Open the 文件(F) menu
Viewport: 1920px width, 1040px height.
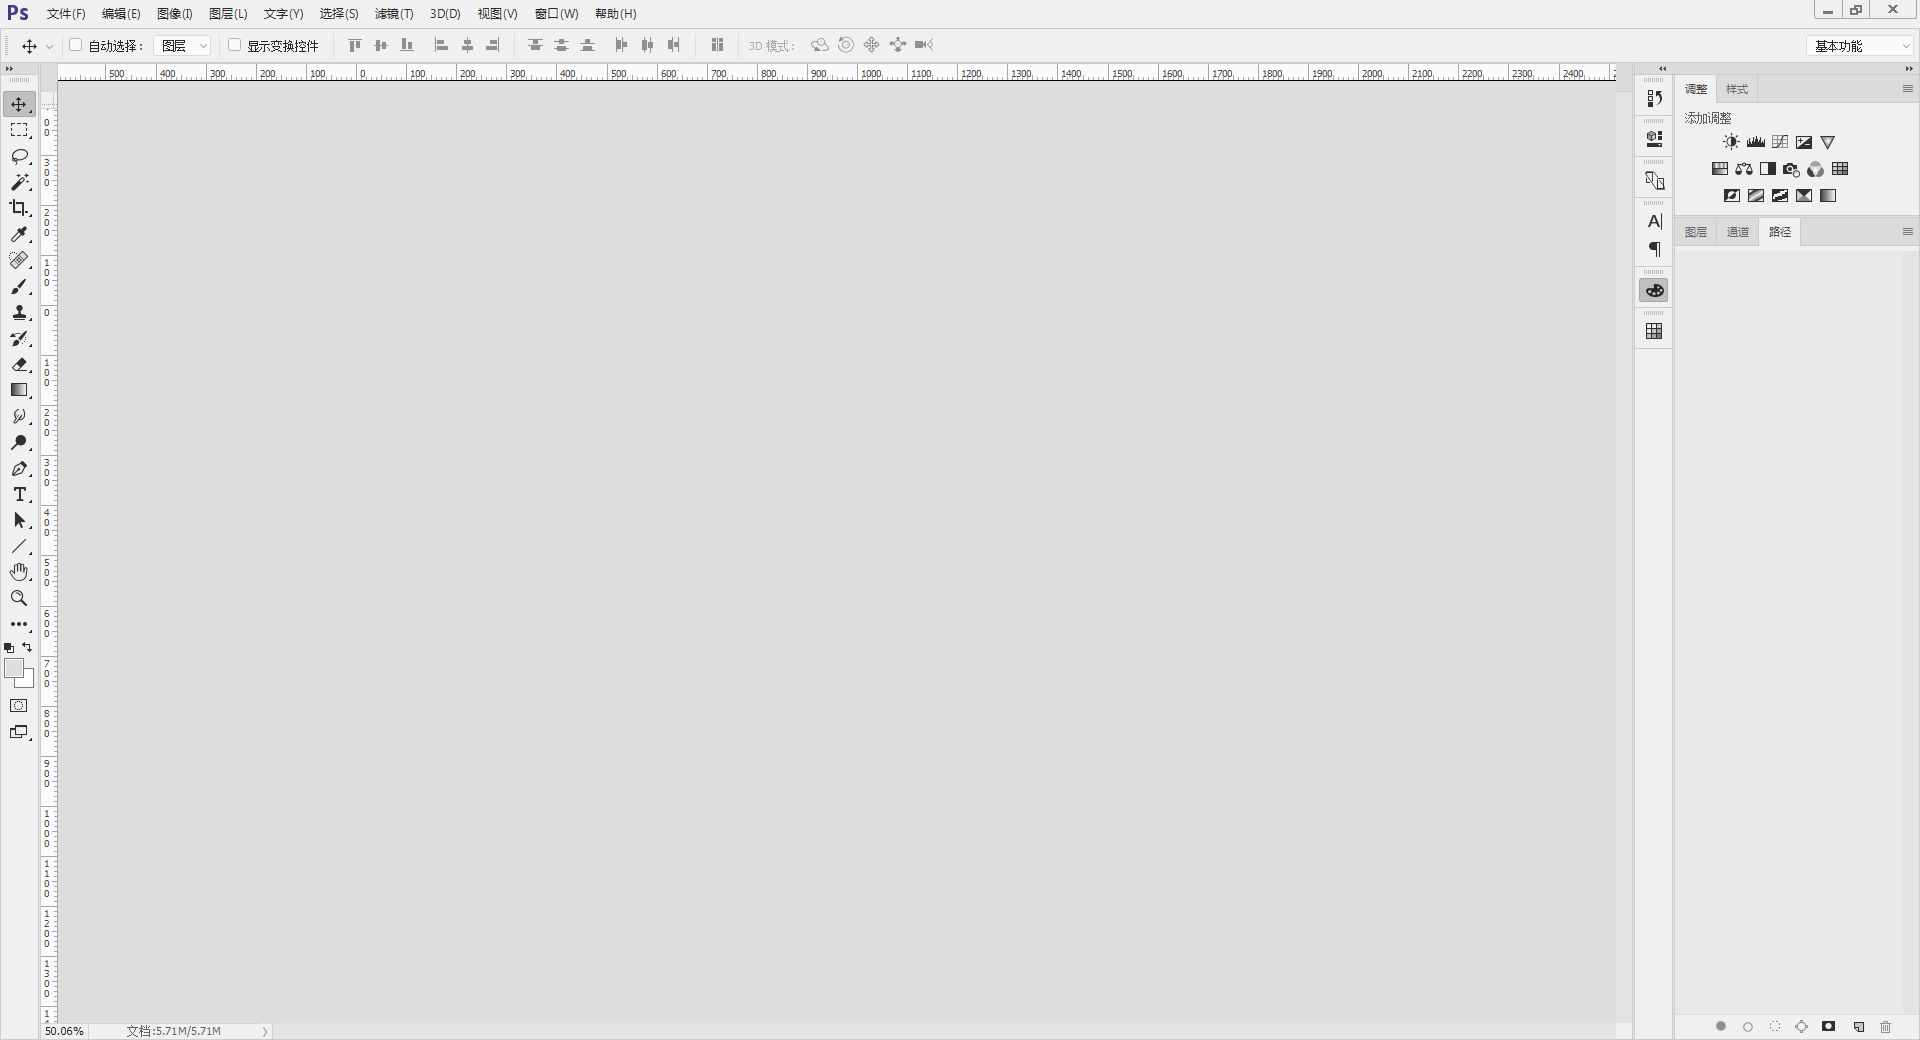[x=66, y=14]
